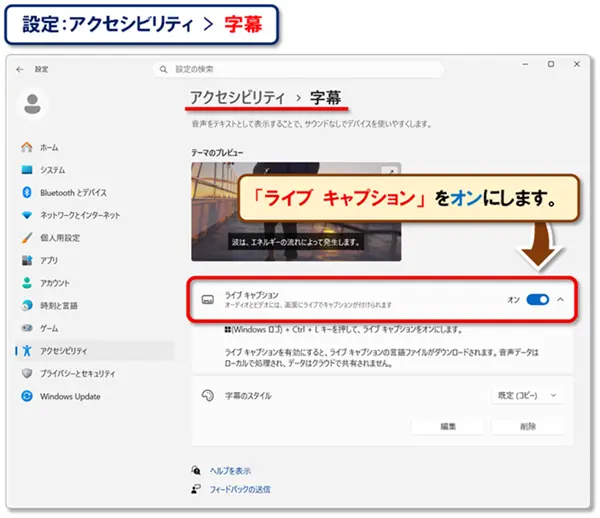Click the ゲーム controller icon
600x518 pixels.
(27, 328)
